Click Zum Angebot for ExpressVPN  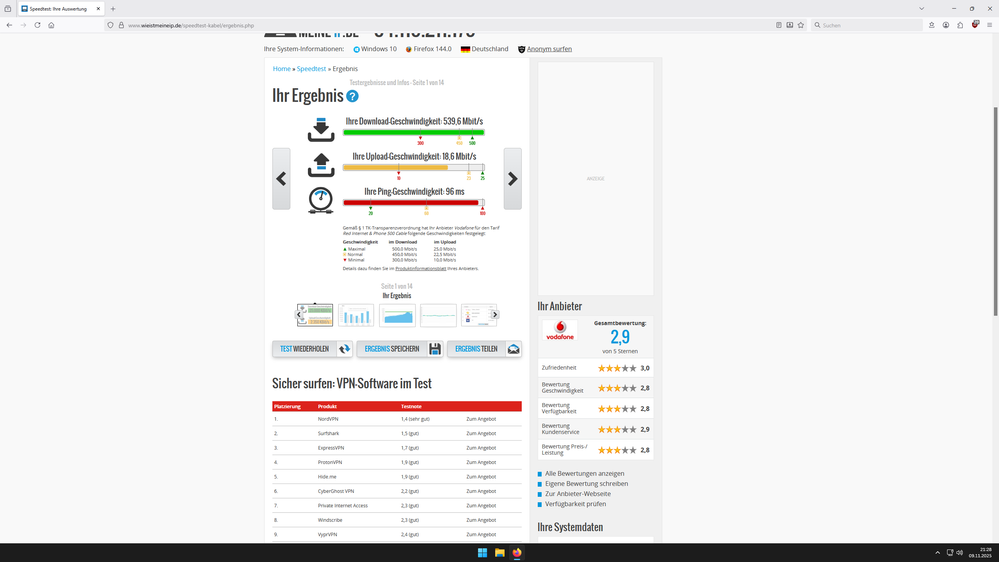[481, 448]
